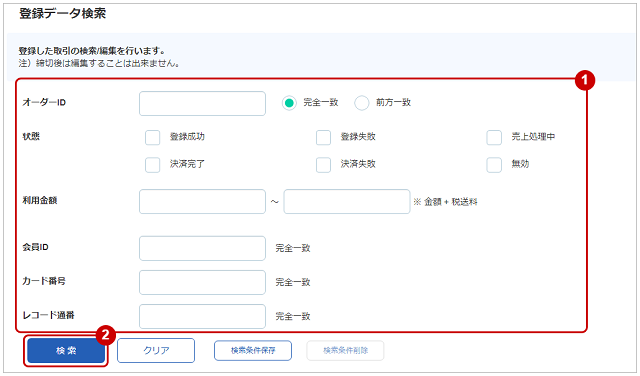Click the 会員ID input field
The height and width of the screenshot is (376, 640).
pos(202,248)
